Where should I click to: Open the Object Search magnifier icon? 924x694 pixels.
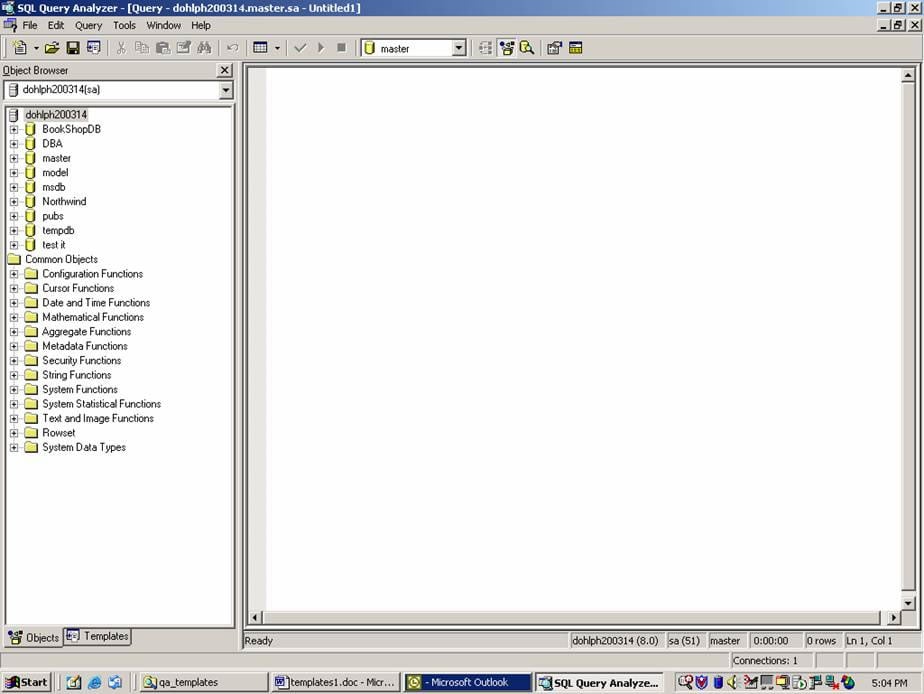pos(527,47)
